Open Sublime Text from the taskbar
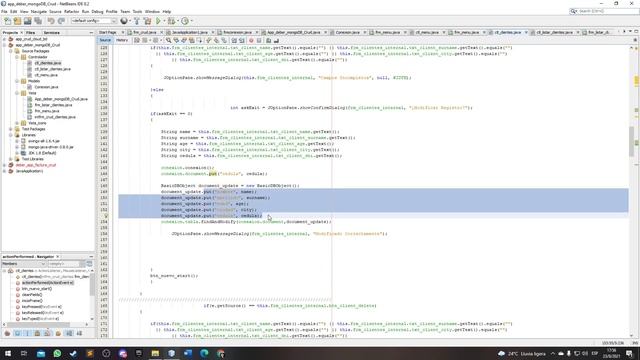Image resolution: width=640 pixels, height=360 pixels. (90, 353)
